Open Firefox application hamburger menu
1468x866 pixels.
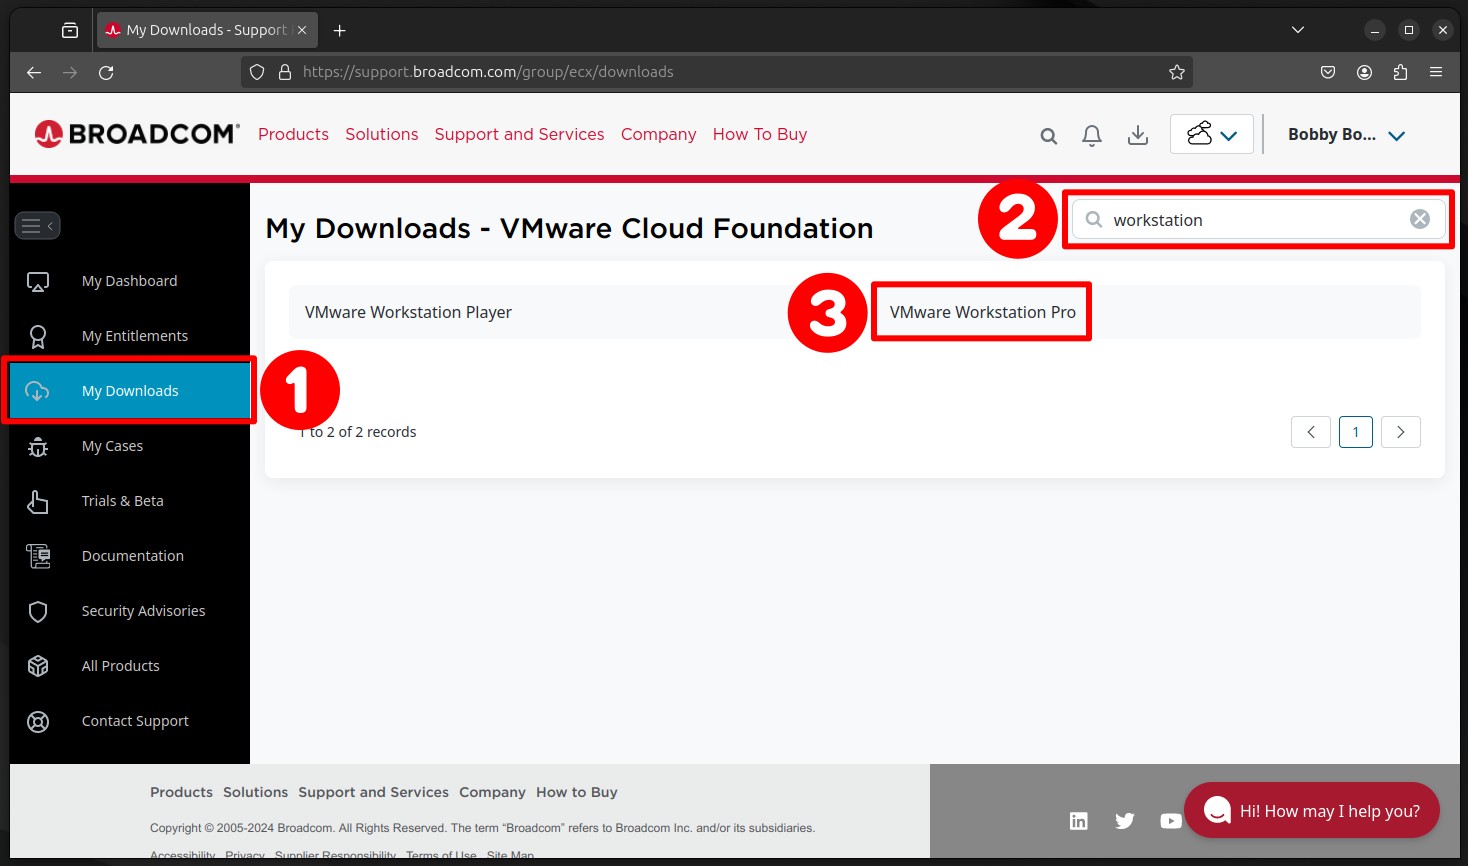coord(1436,72)
